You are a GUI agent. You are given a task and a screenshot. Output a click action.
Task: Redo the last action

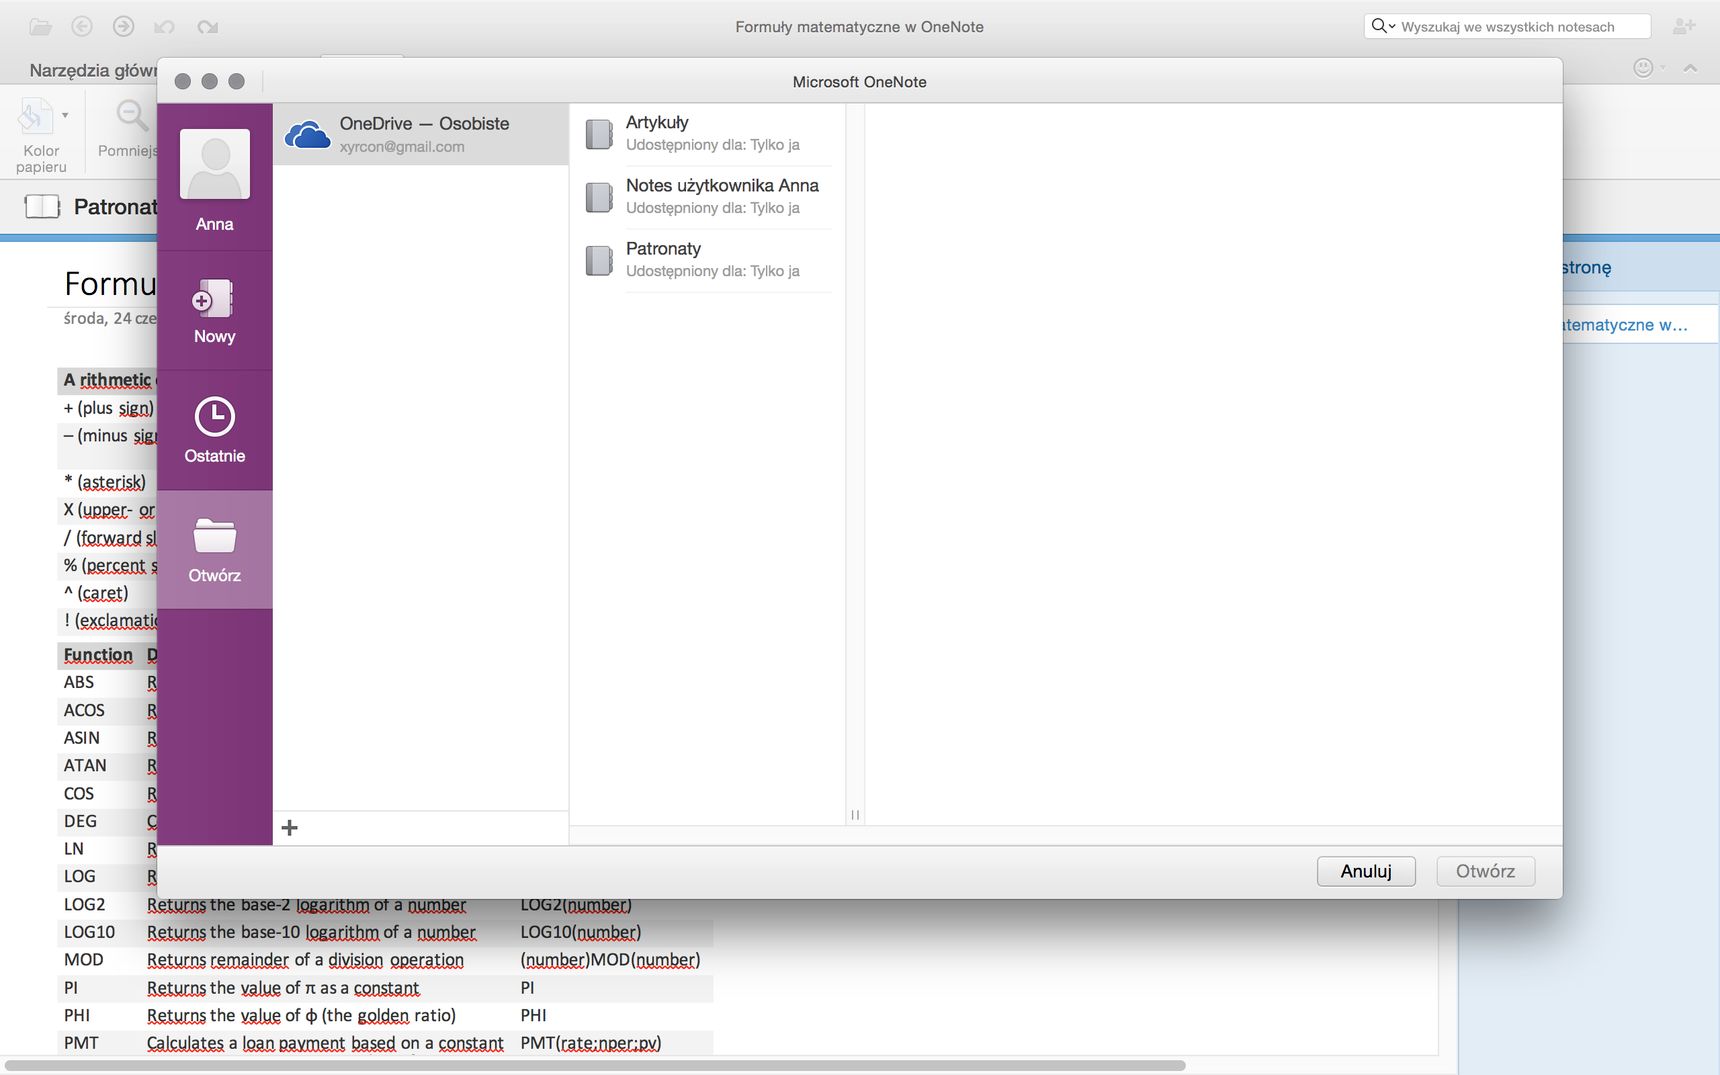[207, 27]
